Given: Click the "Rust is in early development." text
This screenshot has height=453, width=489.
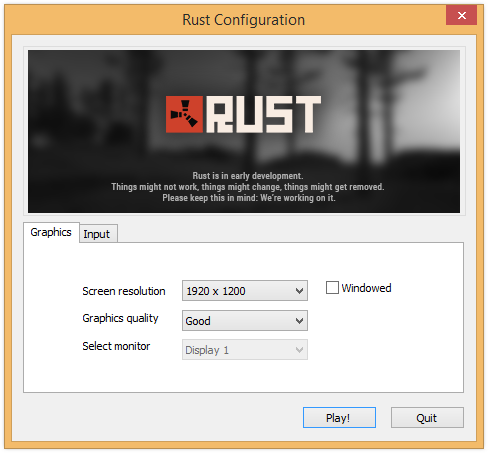Looking at the screenshot, I should [x=248, y=176].
